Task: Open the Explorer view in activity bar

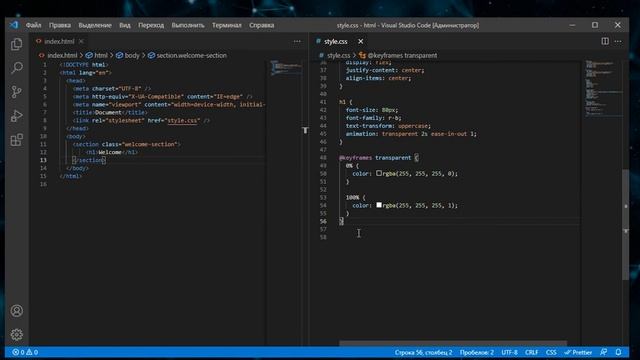Action: tap(17, 44)
